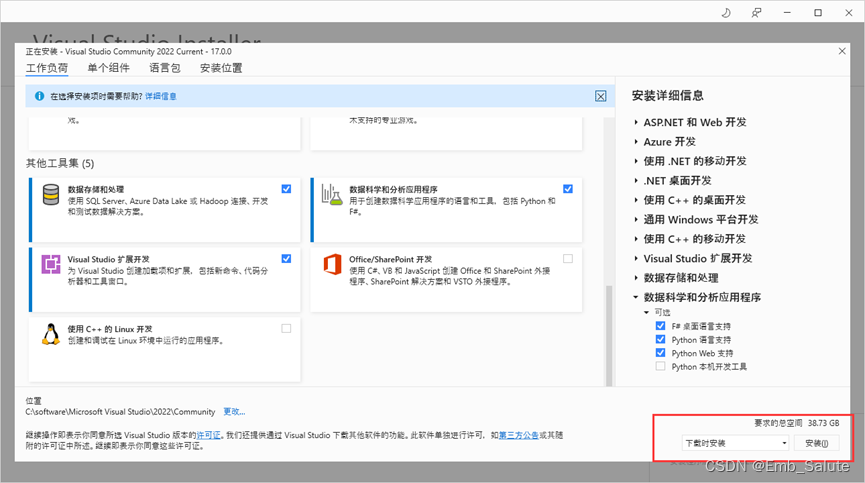Click the data science flask icon

332,195
